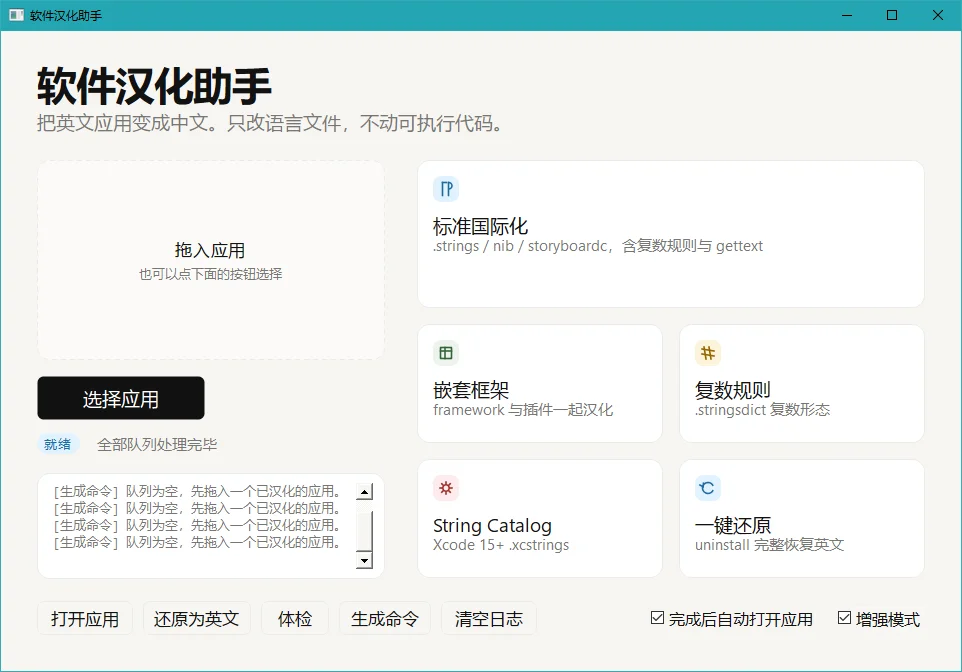Click the 'Xcode 15+ .xcstrings' subtitle
The image size is (962, 672).
[501, 545]
